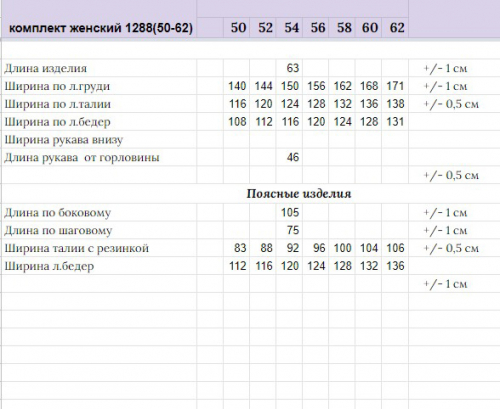Select '+/- 0,5 см' in Ширина по л.талии row
The height and width of the screenshot is (409, 500).
point(451,104)
